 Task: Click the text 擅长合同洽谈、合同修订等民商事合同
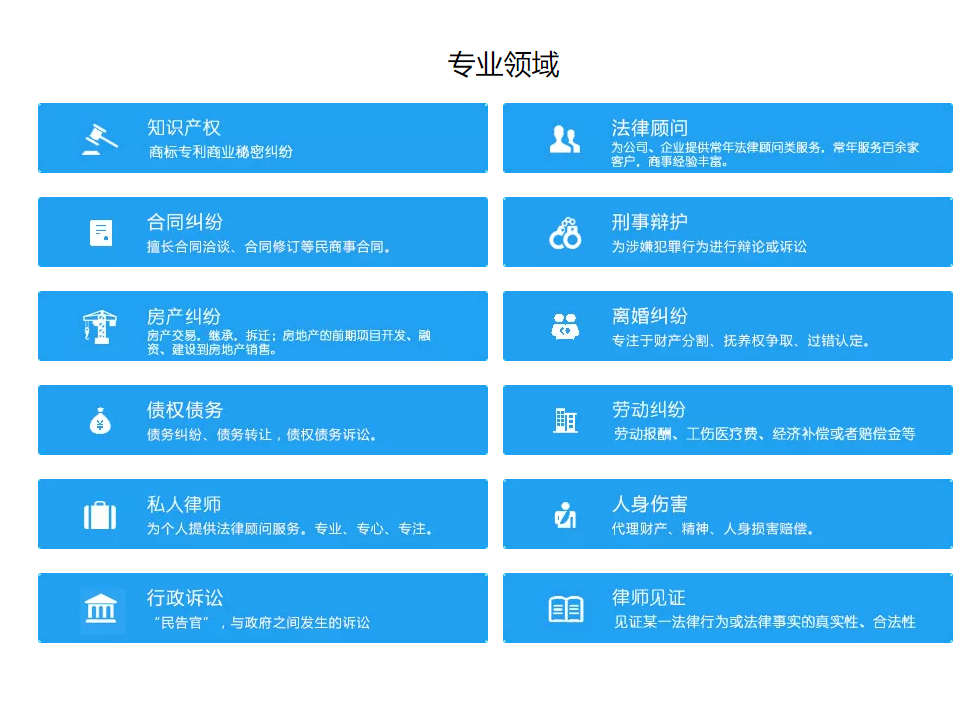pyautogui.click(x=269, y=247)
